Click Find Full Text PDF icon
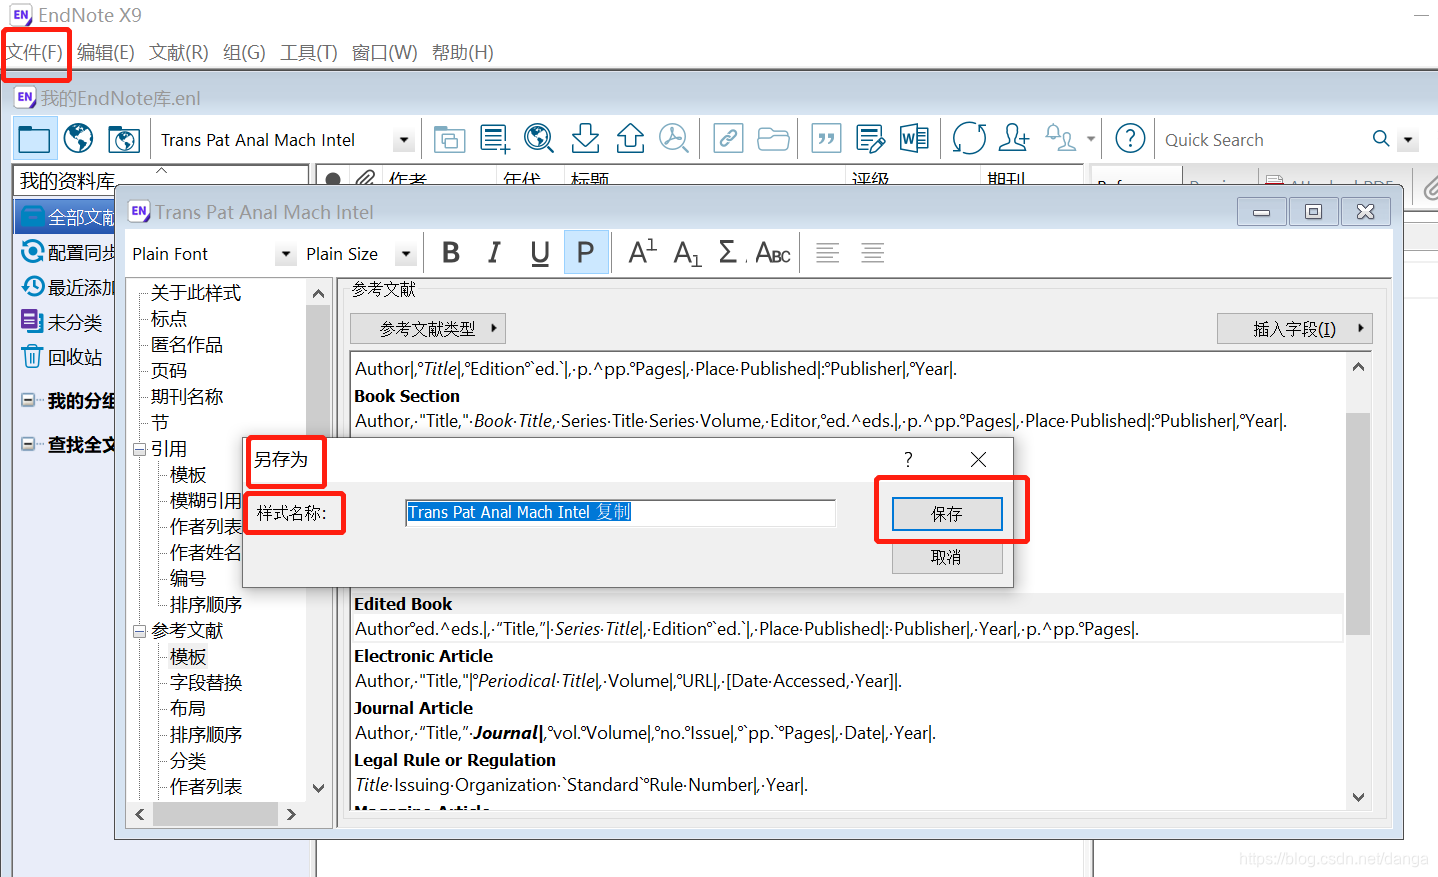Screen dimensions: 1438x877 click(674, 139)
